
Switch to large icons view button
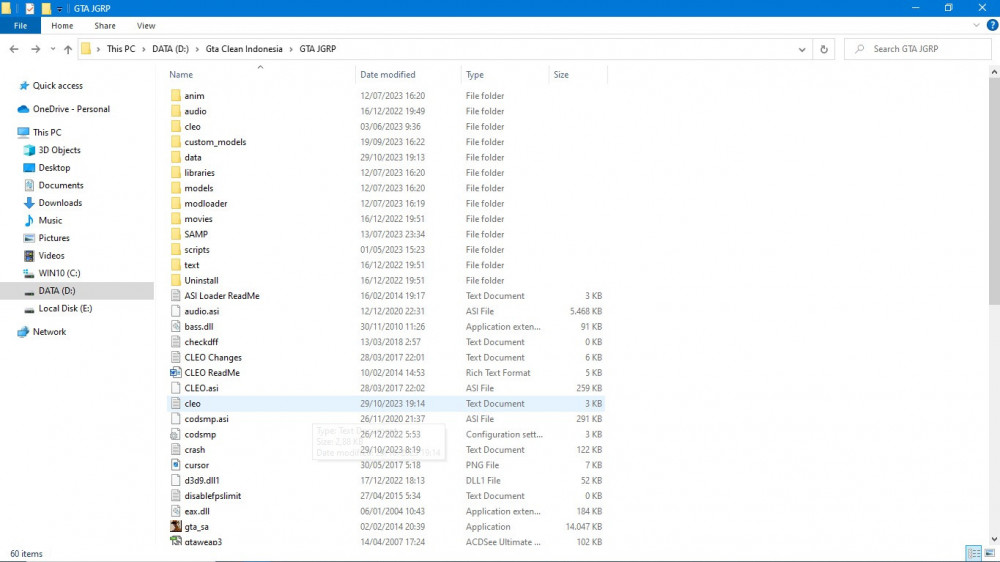point(989,553)
